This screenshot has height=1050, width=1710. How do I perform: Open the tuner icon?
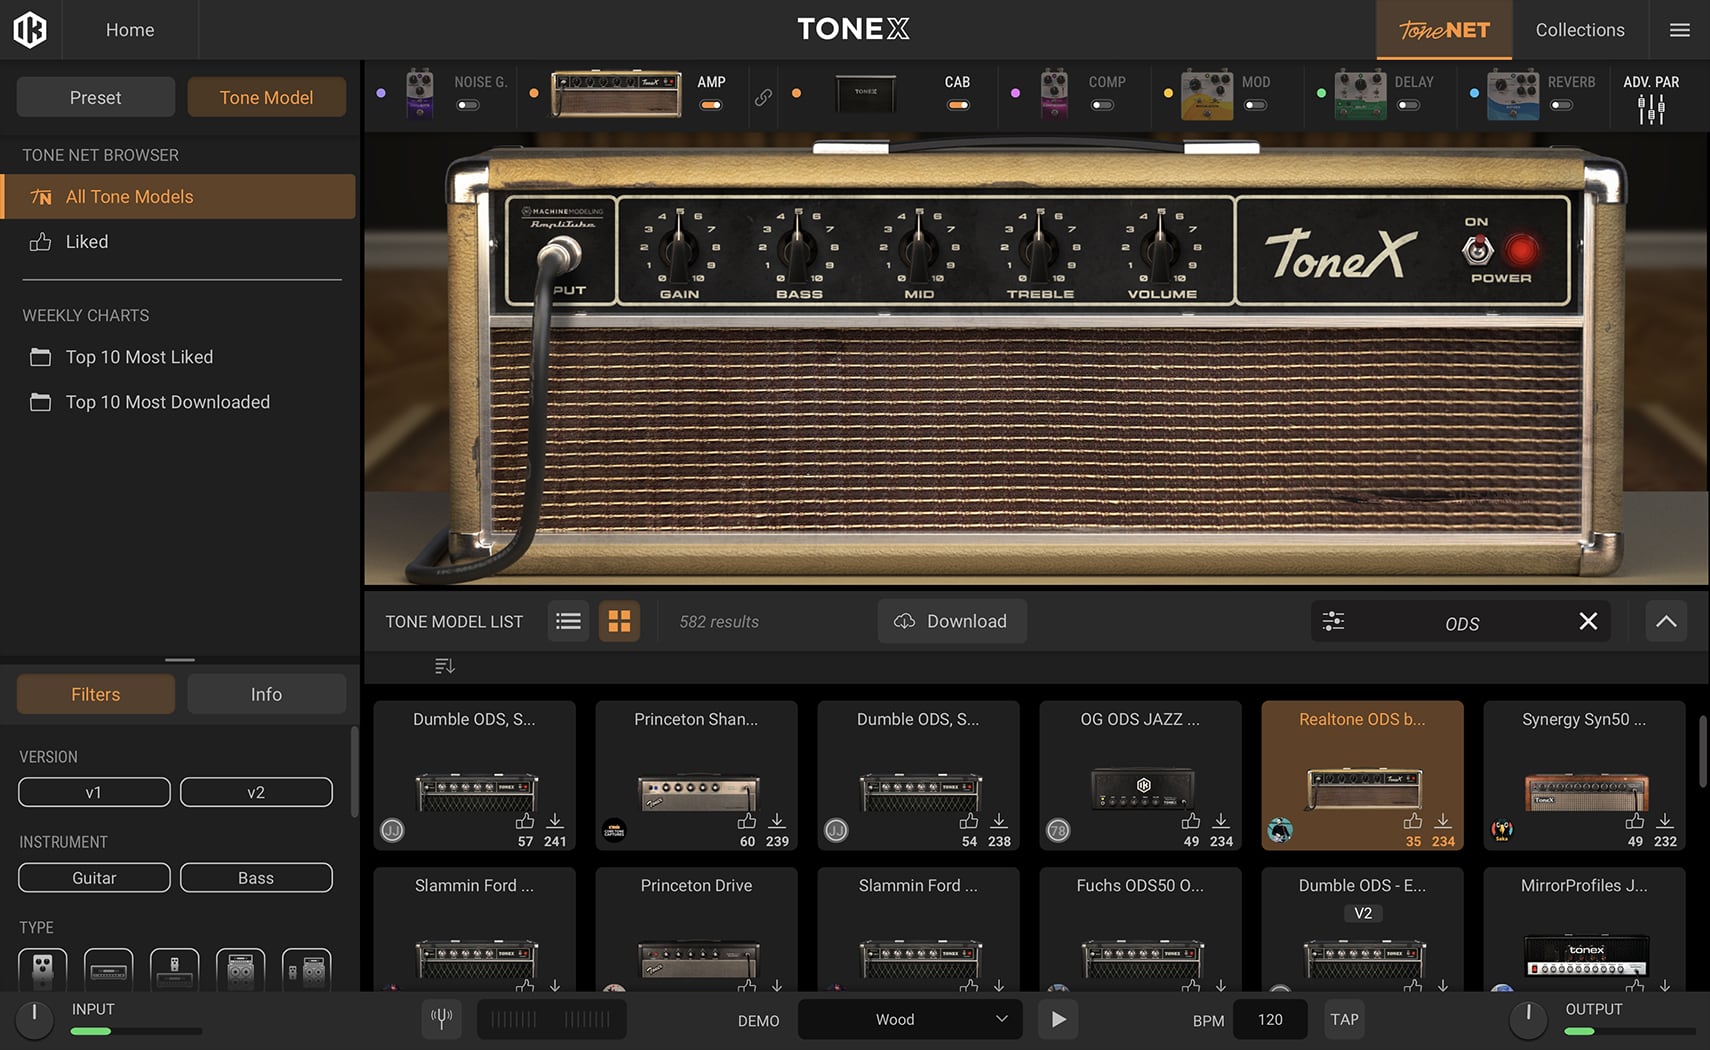pyautogui.click(x=441, y=1018)
